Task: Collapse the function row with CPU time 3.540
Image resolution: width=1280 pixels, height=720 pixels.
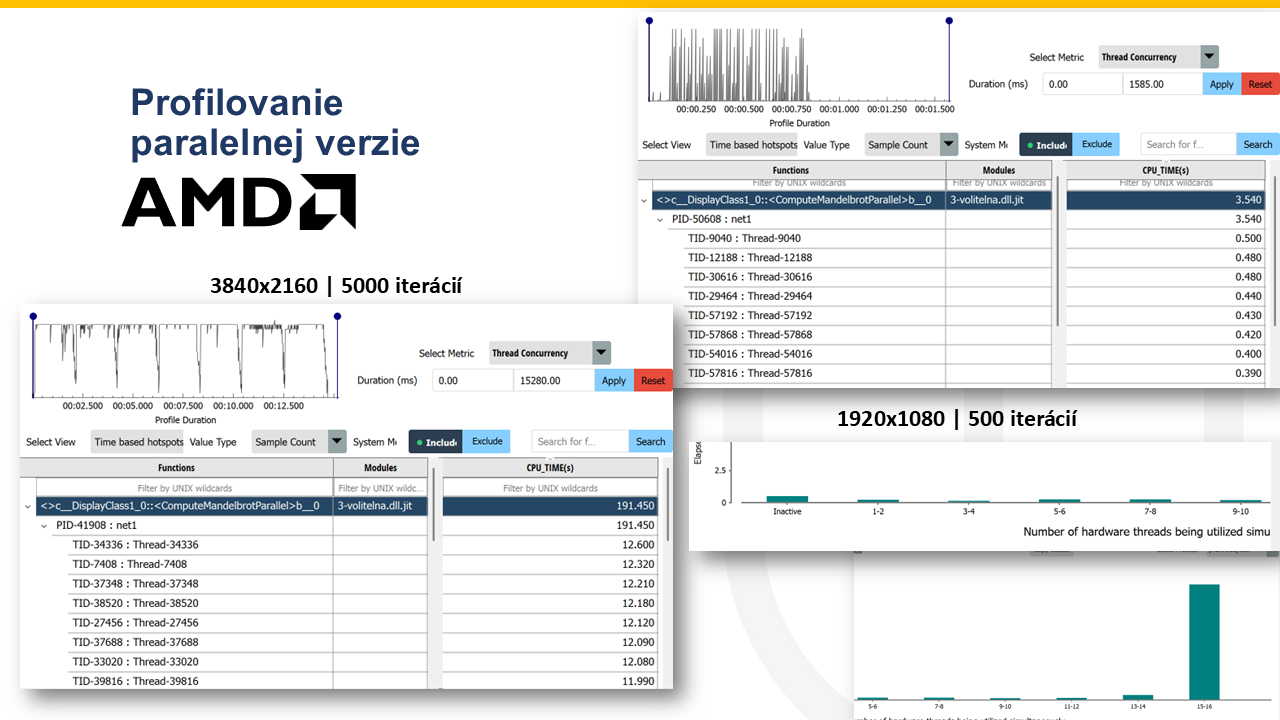Action: (x=645, y=200)
